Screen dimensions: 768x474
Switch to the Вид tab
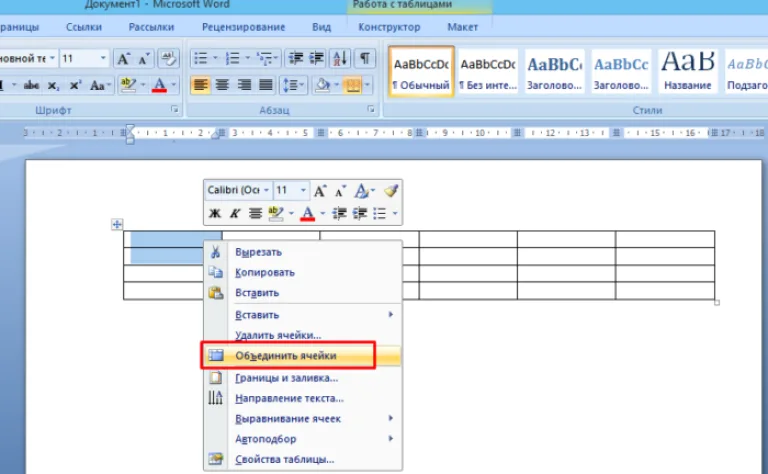point(321,27)
